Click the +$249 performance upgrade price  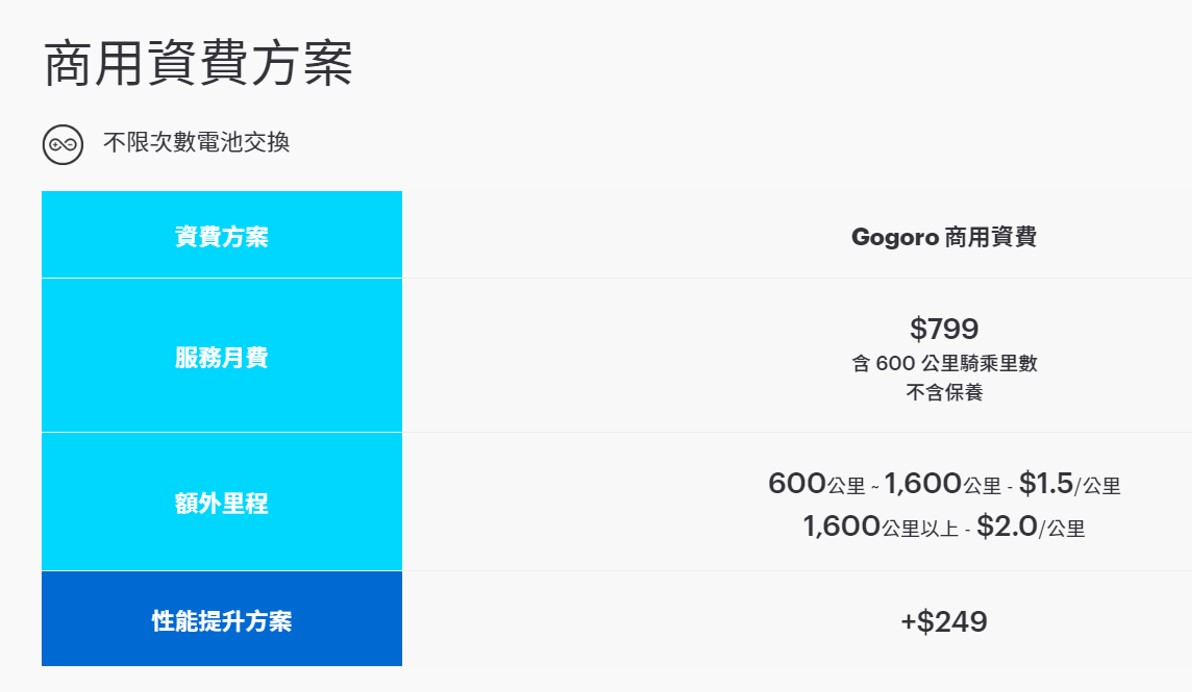pos(944,622)
